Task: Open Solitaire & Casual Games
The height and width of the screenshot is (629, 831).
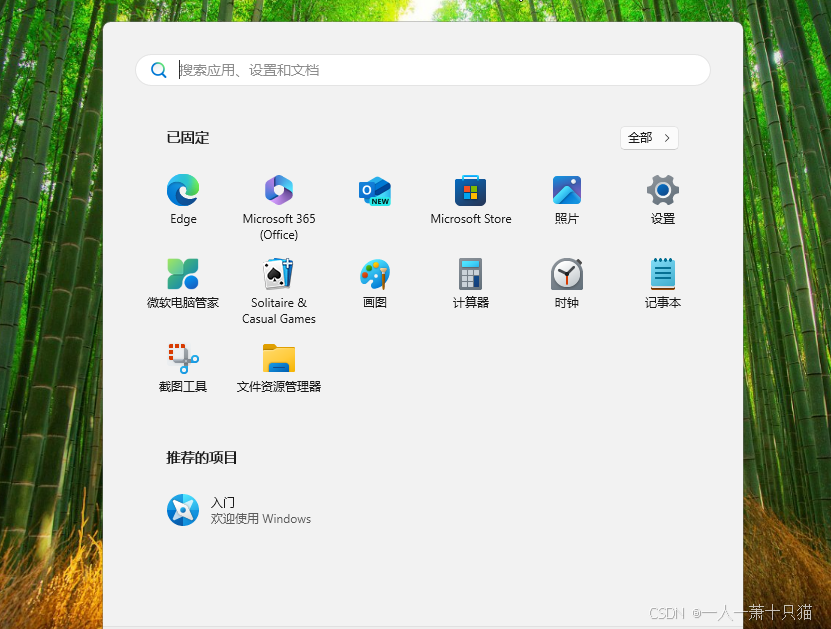Action: (x=279, y=274)
